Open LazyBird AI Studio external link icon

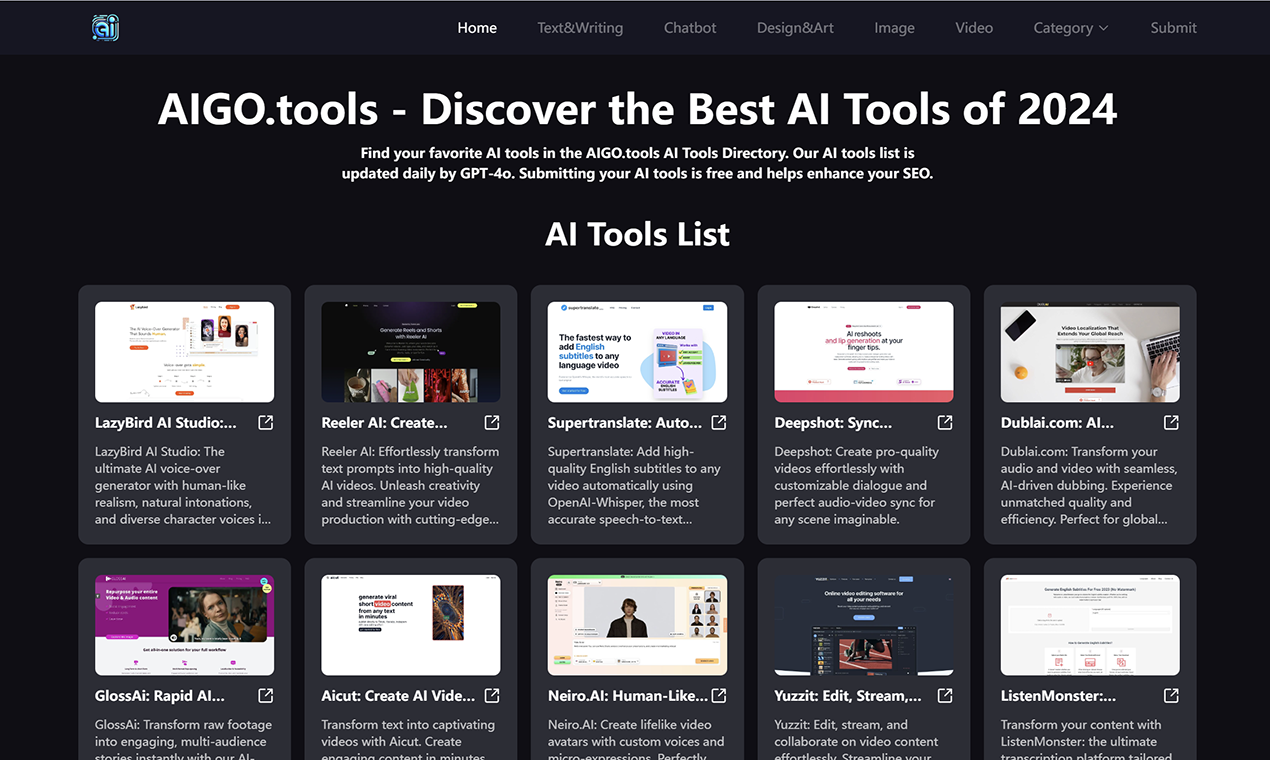click(x=265, y=422)
